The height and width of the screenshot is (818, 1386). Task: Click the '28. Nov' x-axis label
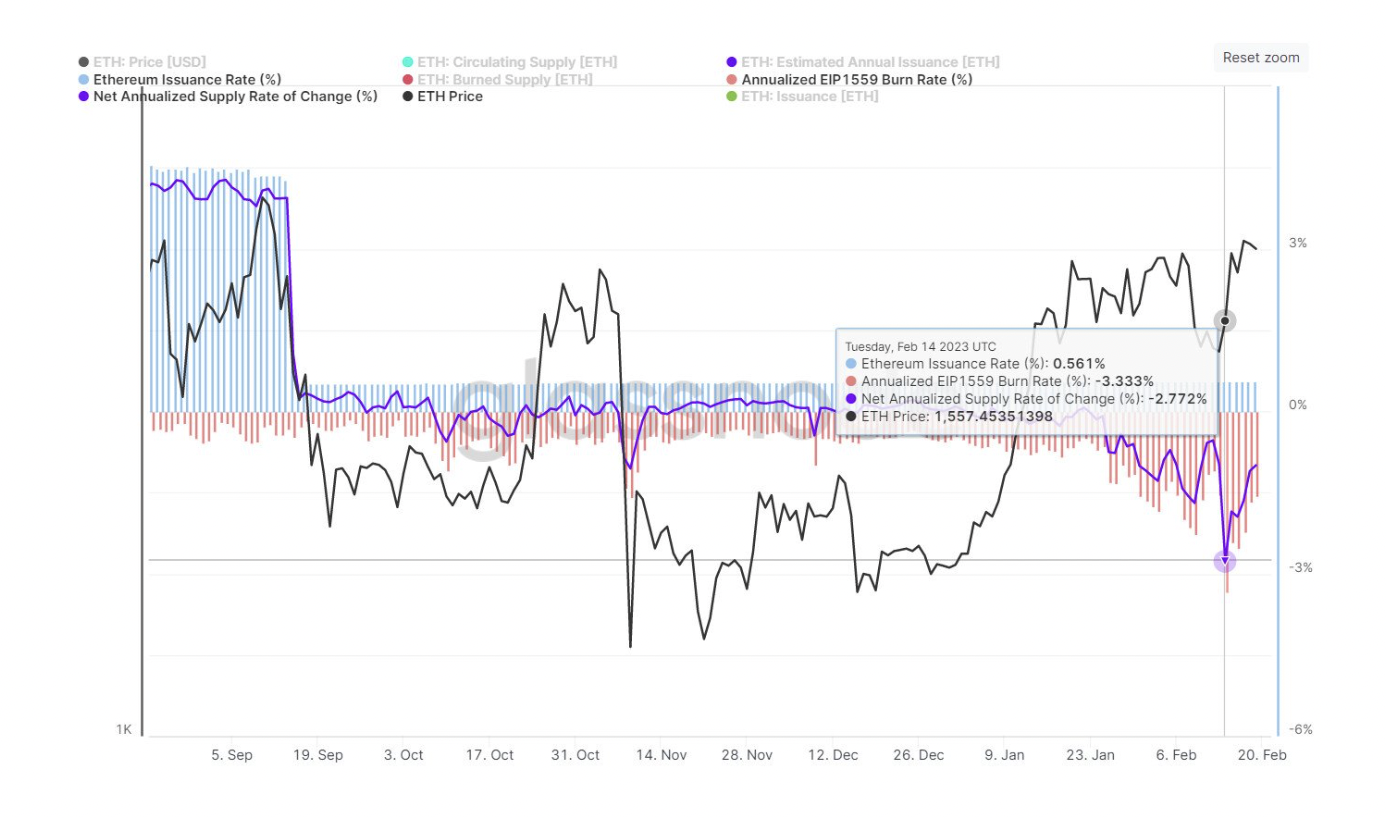pos(748,755)
